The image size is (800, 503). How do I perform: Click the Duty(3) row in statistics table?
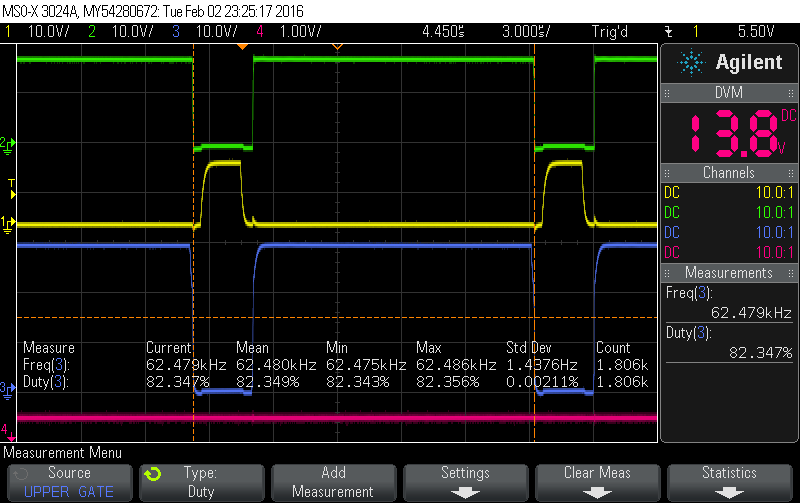click(336, 382)
